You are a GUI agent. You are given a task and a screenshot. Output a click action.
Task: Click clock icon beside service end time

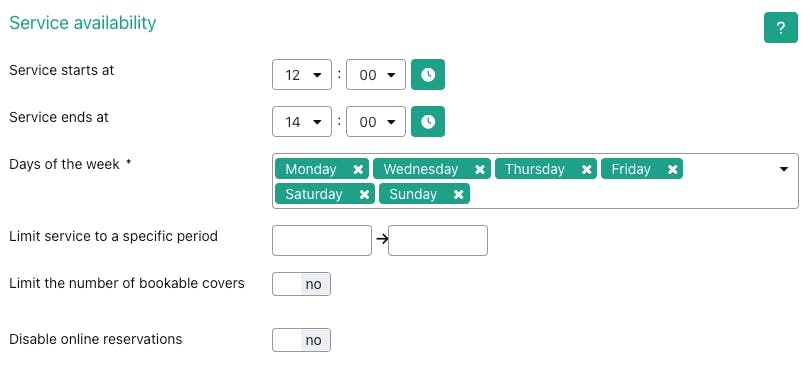pyautogui.click(x=428, y=122)
